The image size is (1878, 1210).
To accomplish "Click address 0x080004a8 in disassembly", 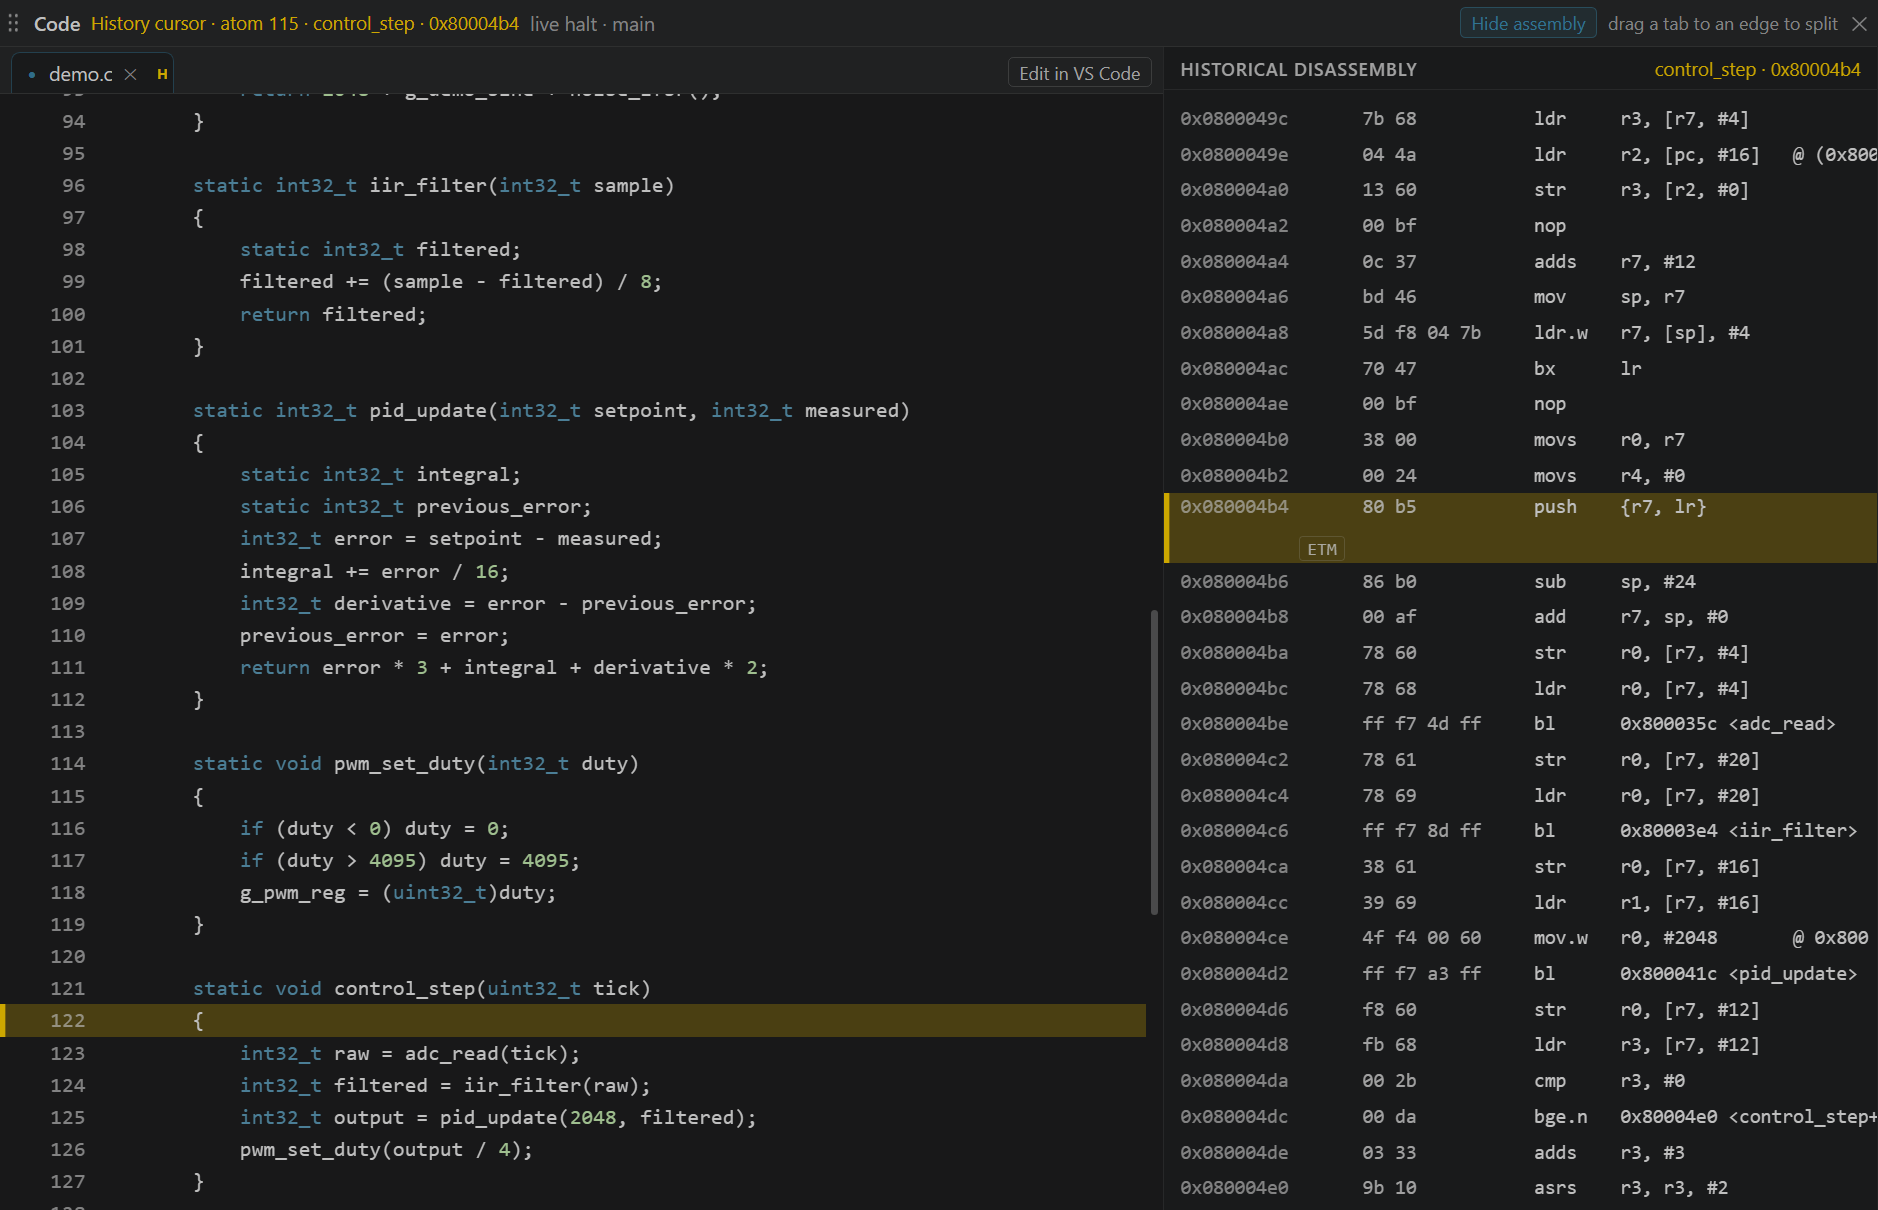I will point(1234,332).
